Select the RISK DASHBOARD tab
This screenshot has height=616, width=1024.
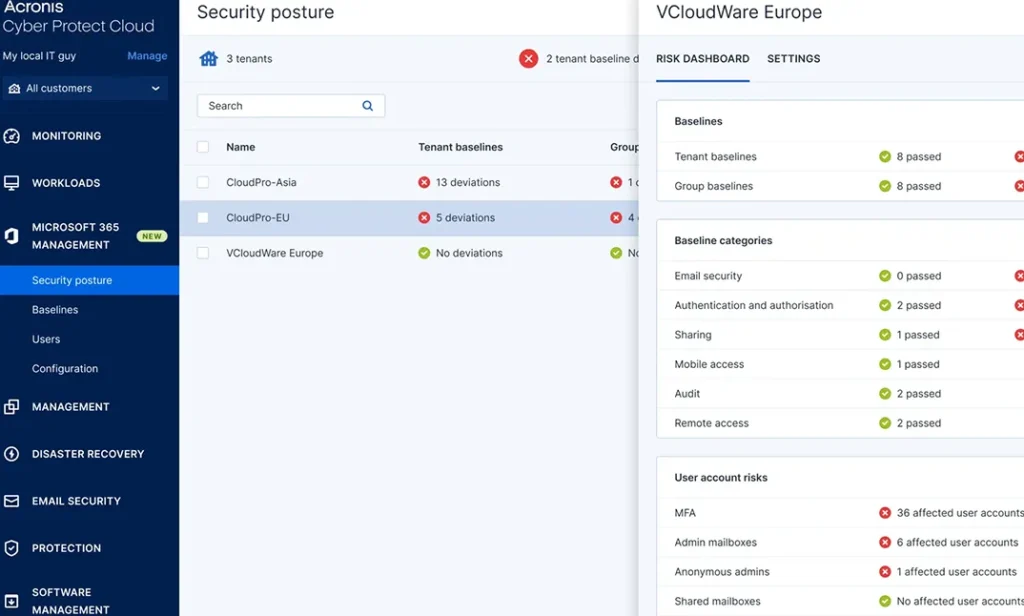[703, 59]
